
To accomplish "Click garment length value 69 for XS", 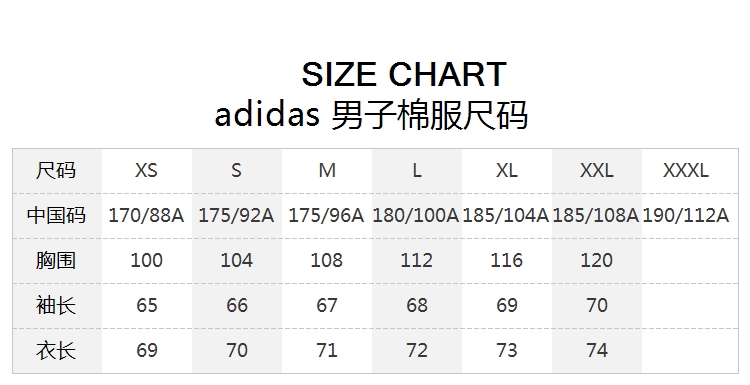I will (x=146, y=350).
